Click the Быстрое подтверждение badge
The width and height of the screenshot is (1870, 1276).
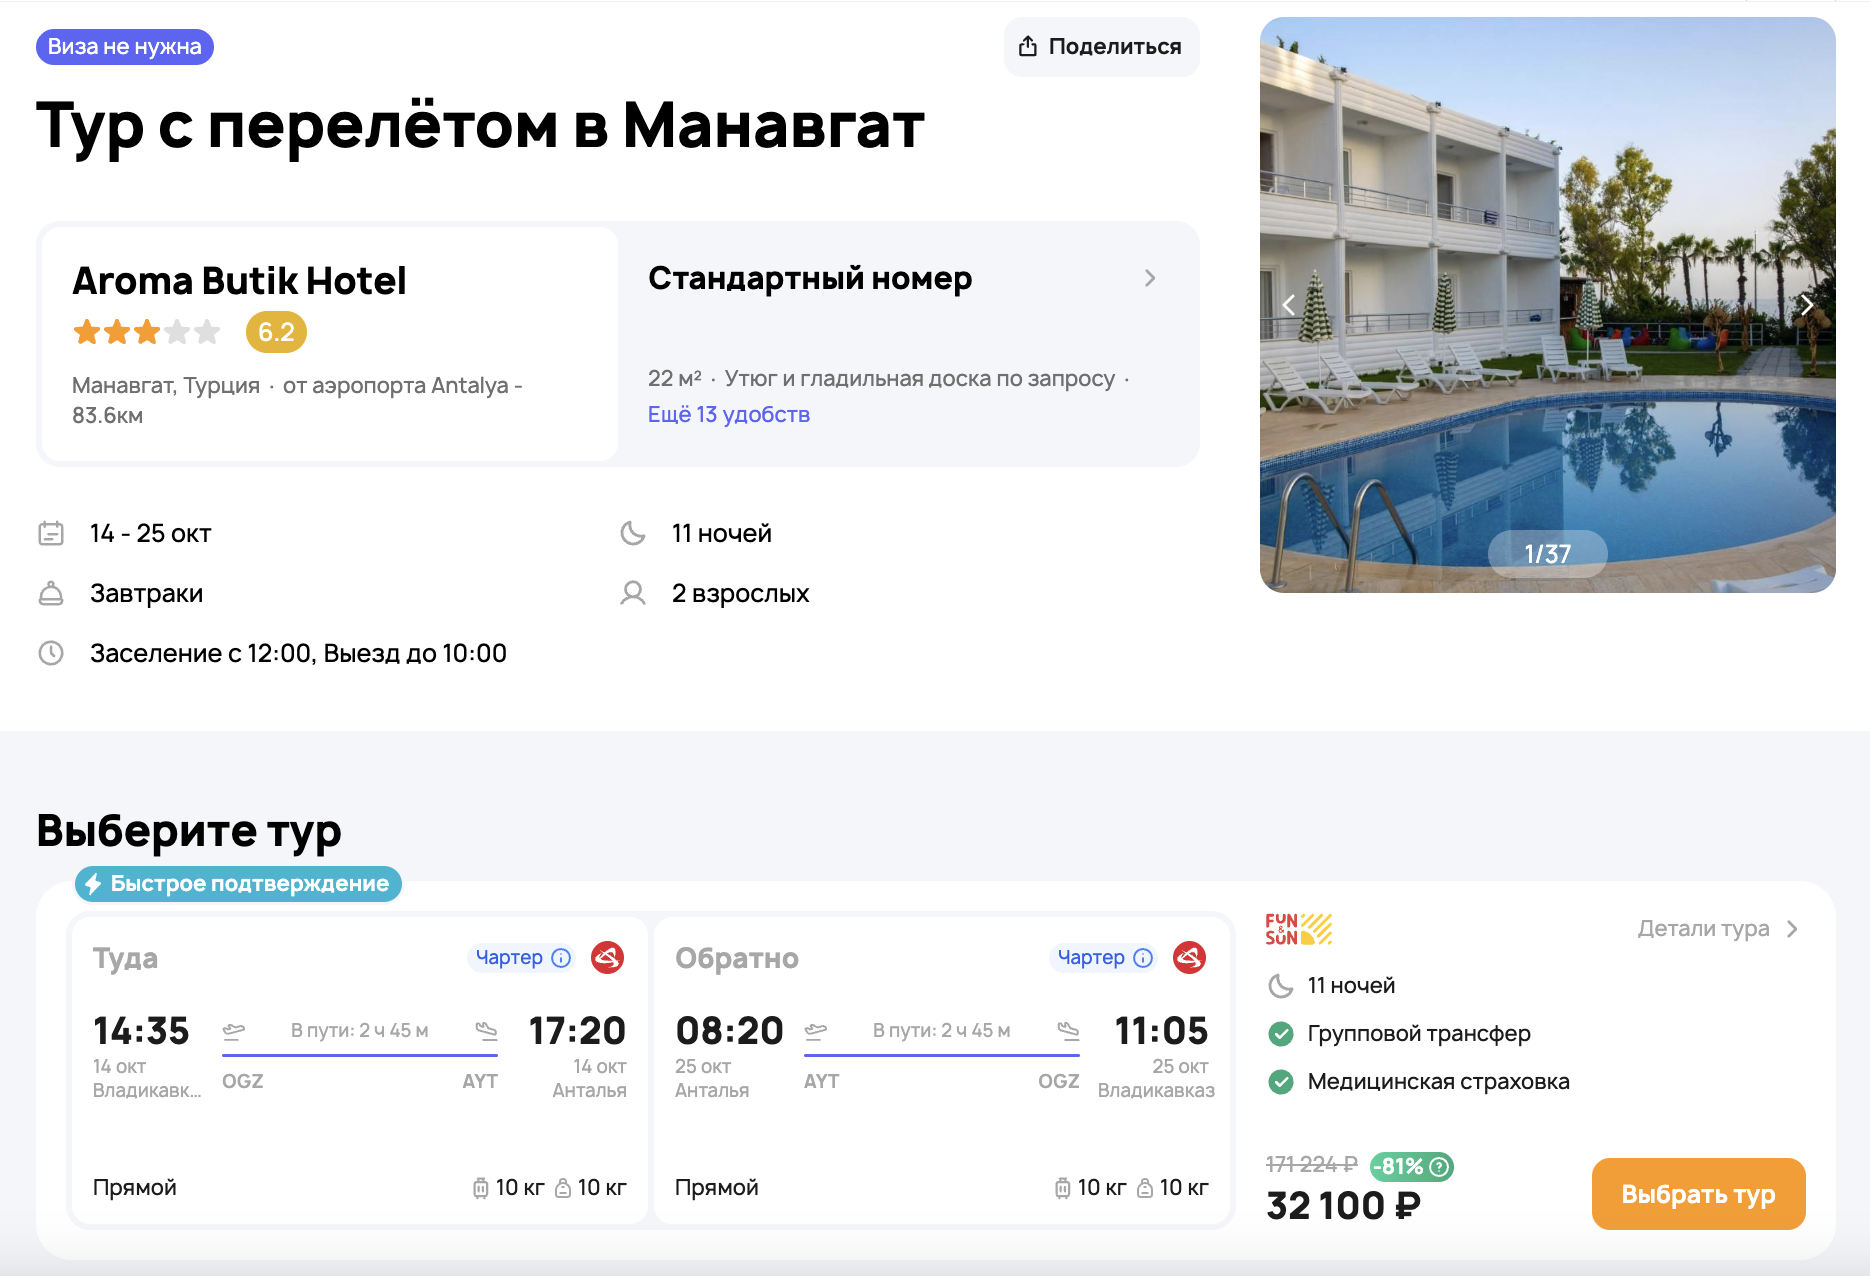238,884
